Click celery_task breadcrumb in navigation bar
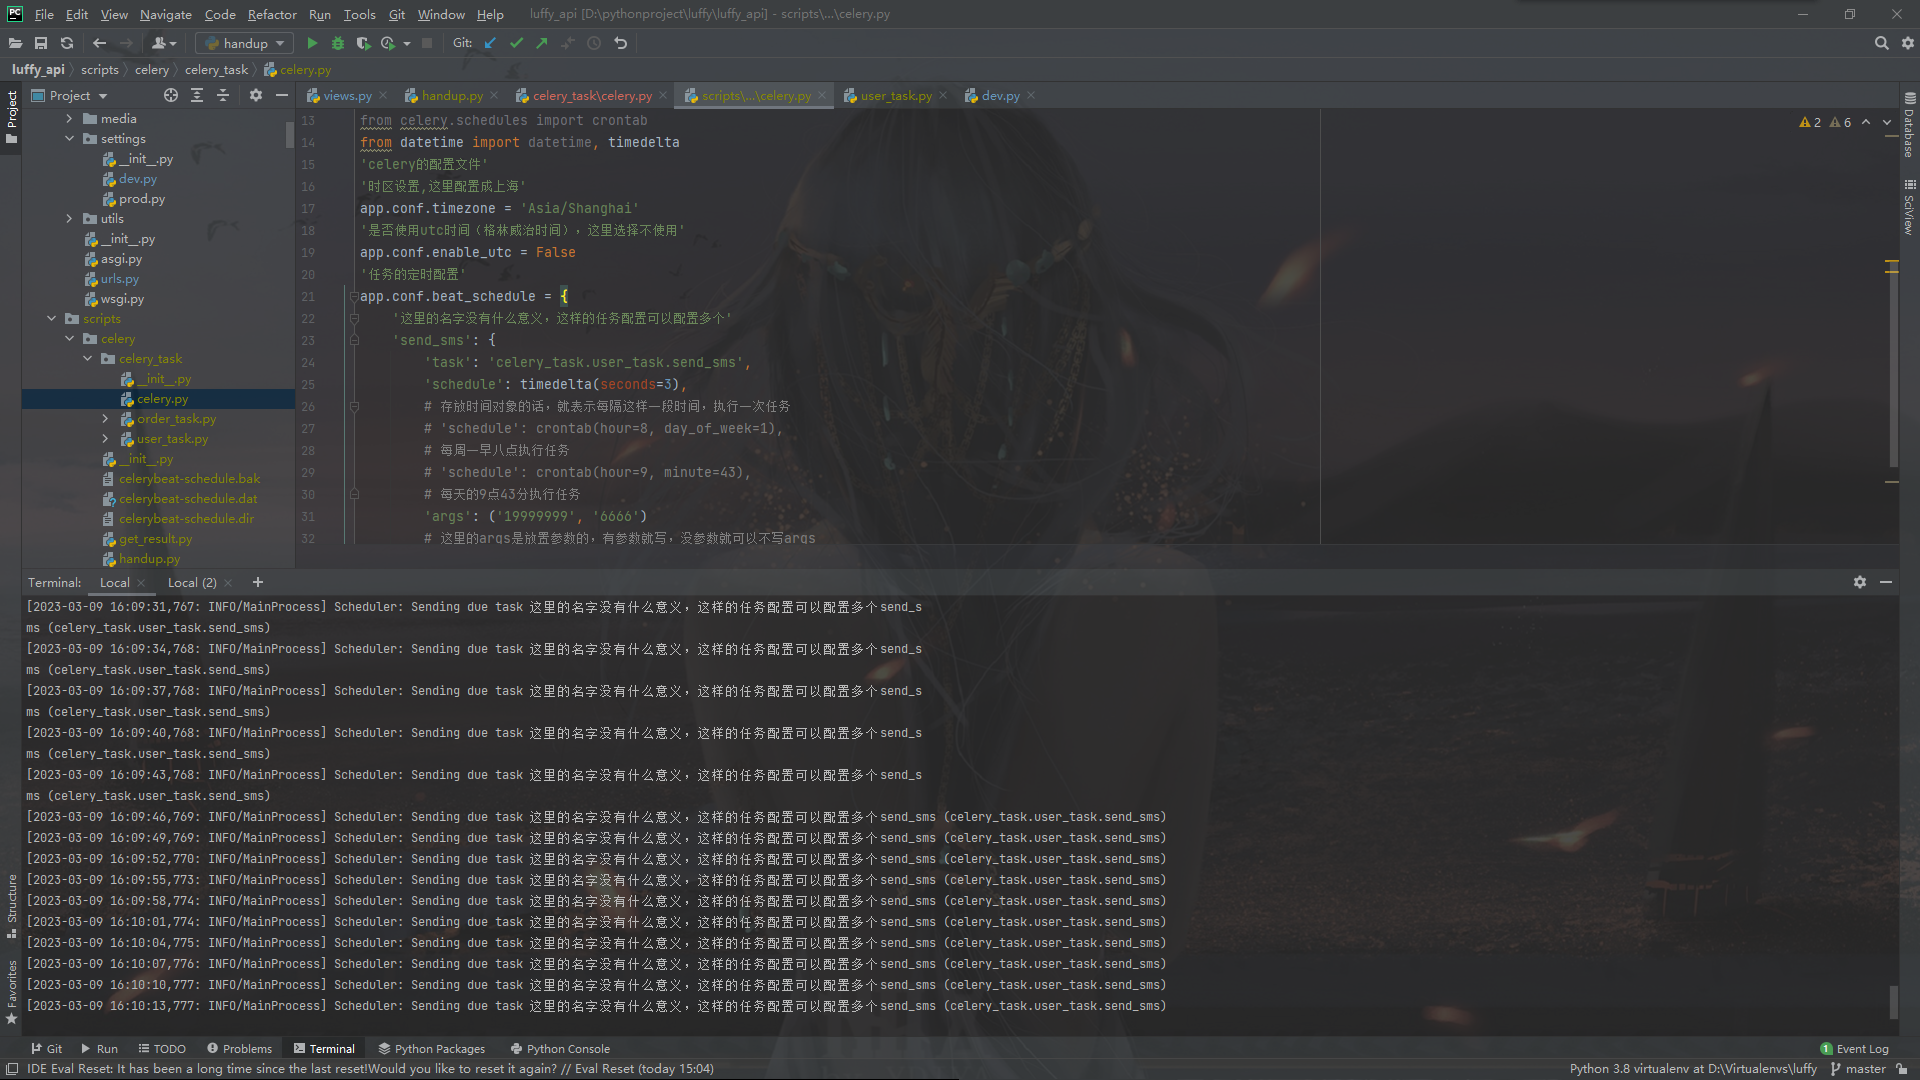Viewport: 1920px width, 1080px height. point(216,69)
